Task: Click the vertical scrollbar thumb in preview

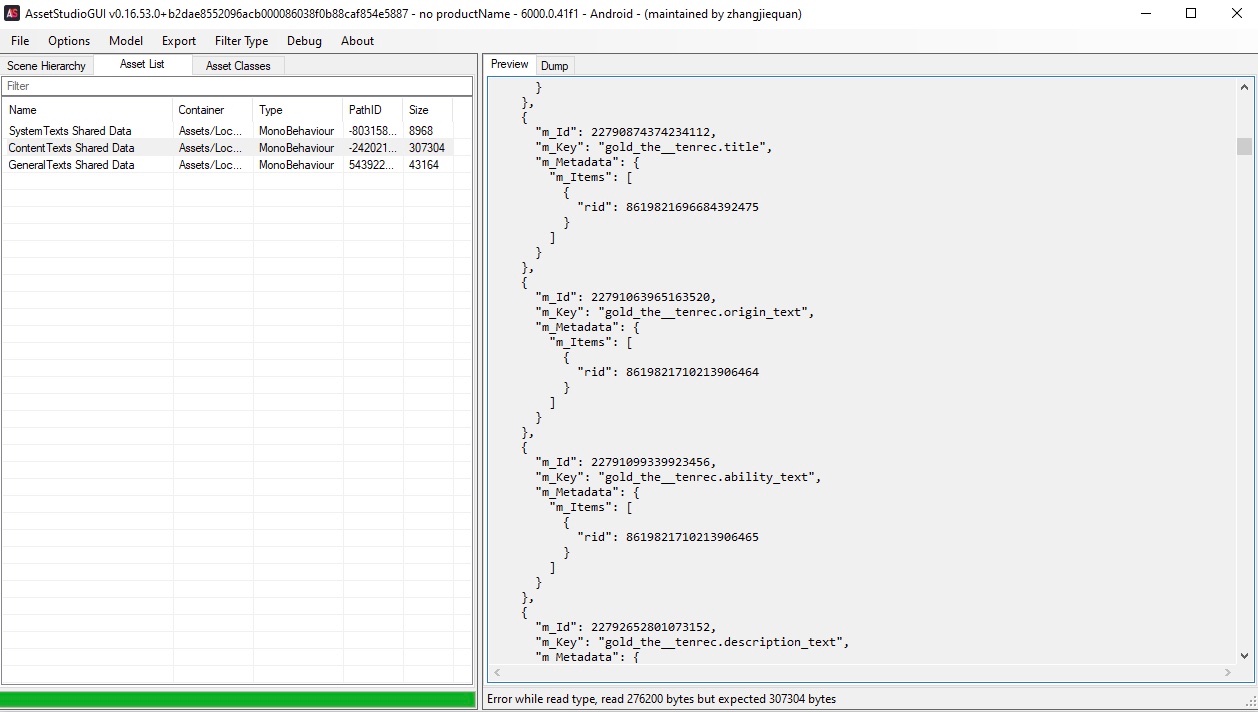Action: click(x=1244, y=147)
